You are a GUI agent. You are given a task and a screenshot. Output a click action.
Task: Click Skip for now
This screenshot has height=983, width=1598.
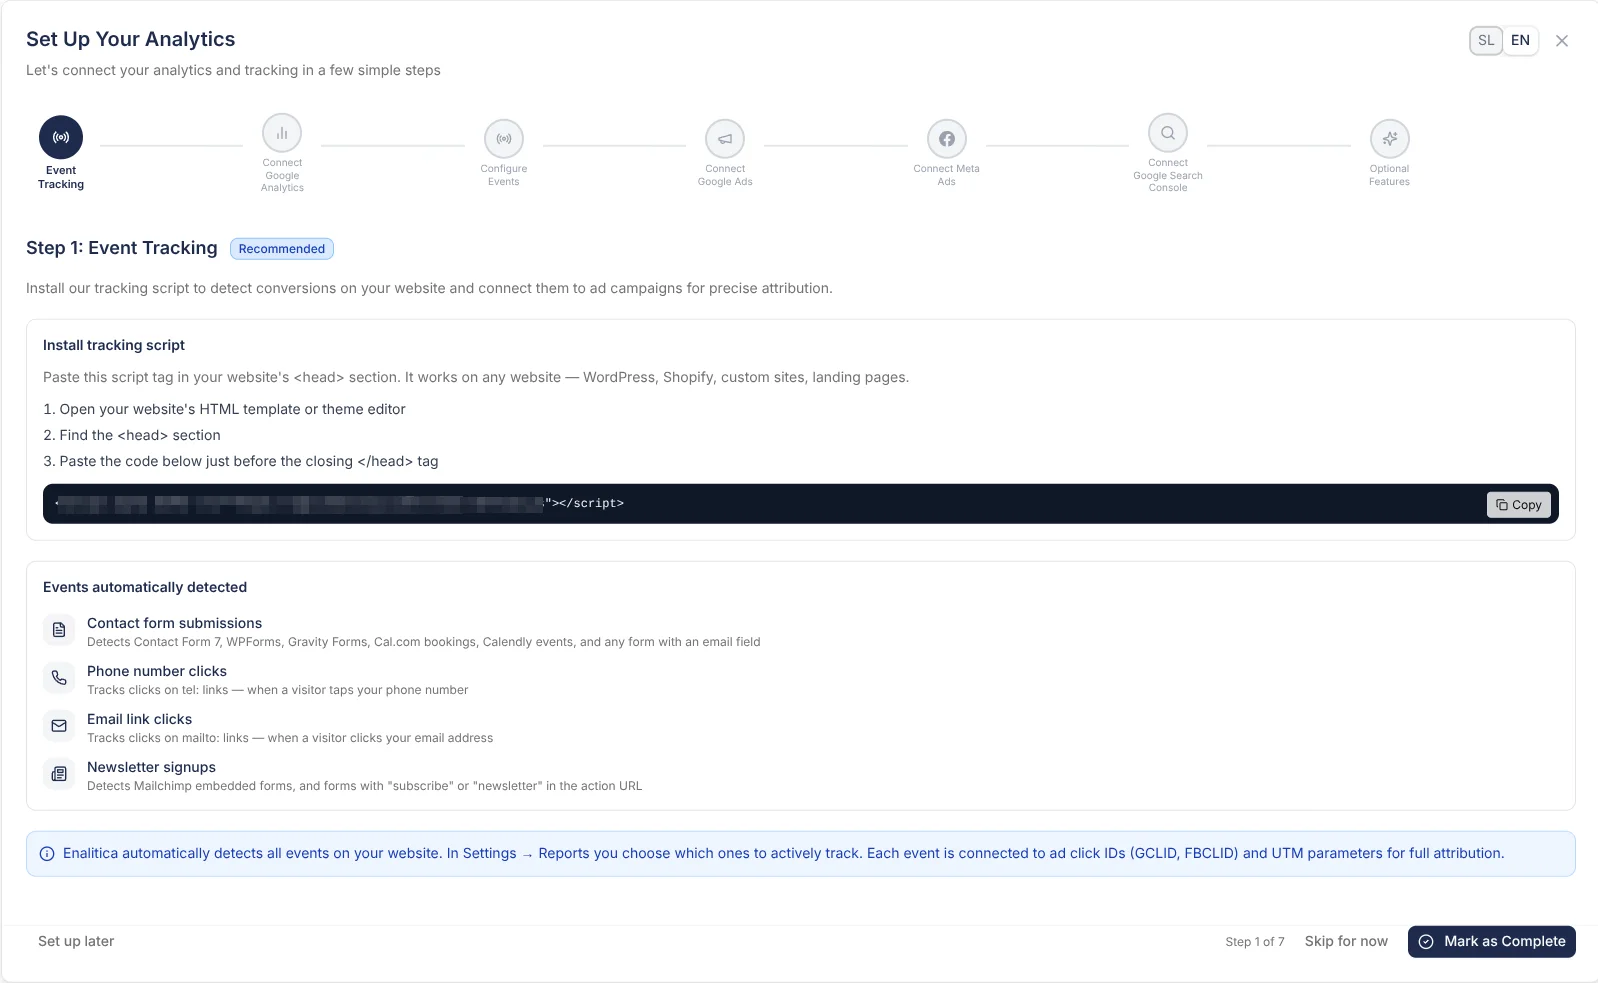click(x=1346, y=942)
